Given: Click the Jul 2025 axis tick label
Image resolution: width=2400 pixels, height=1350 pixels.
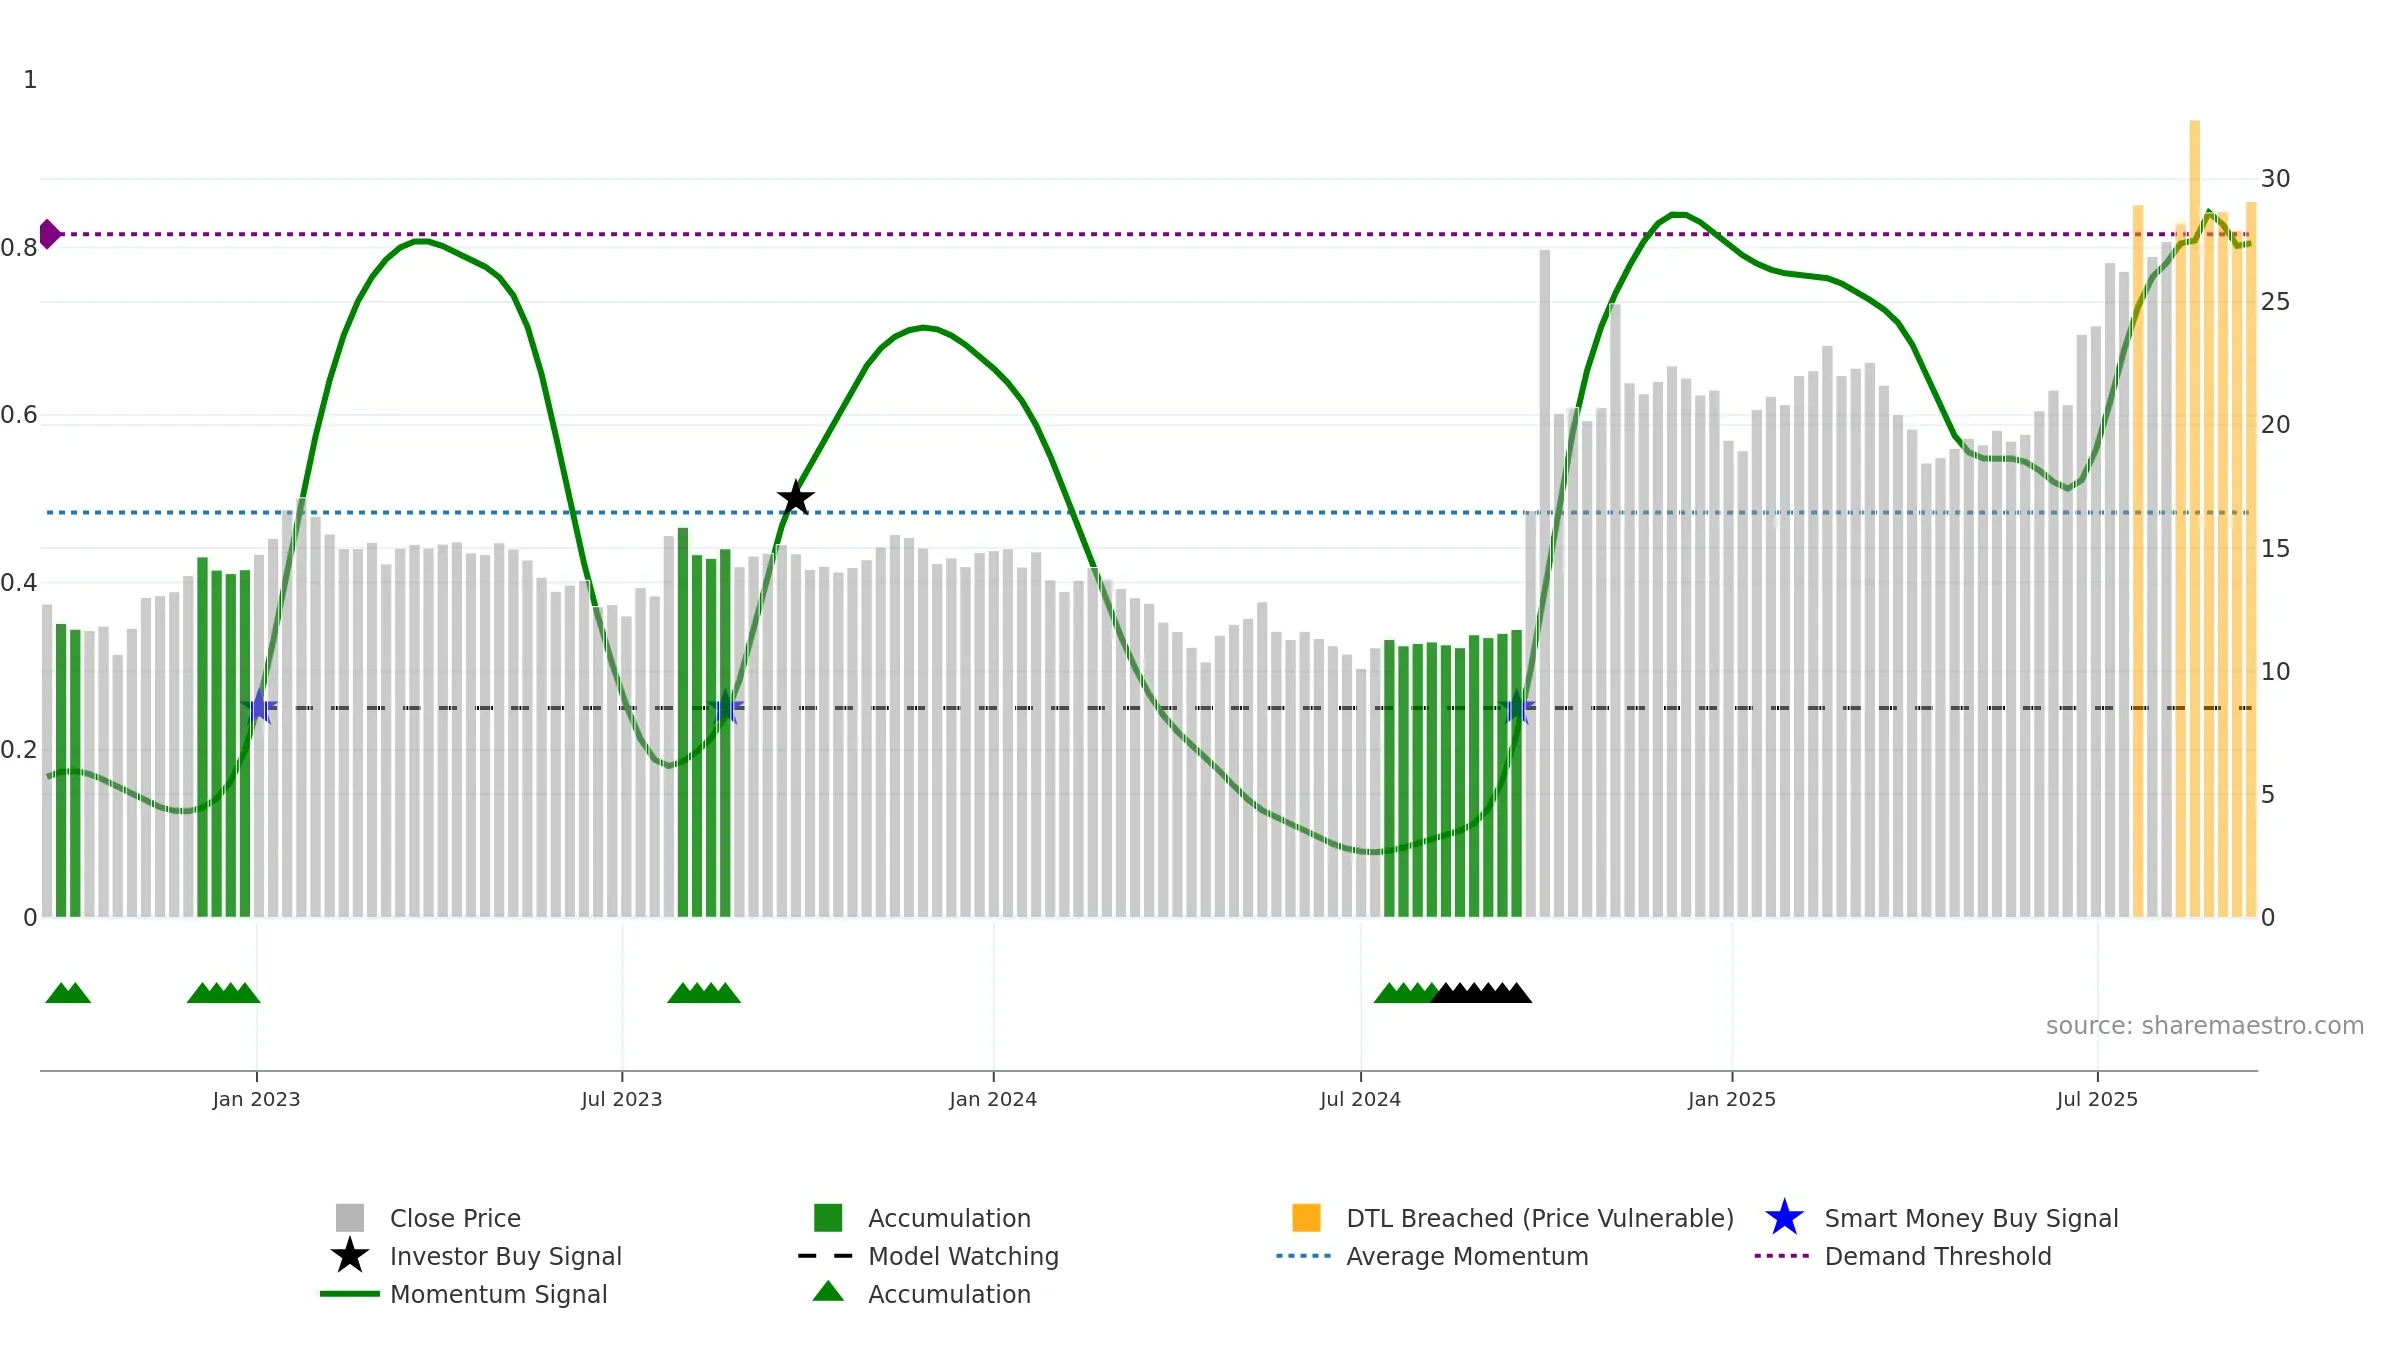Looking at the screenshot, I should click(x=2097, y=1100).
